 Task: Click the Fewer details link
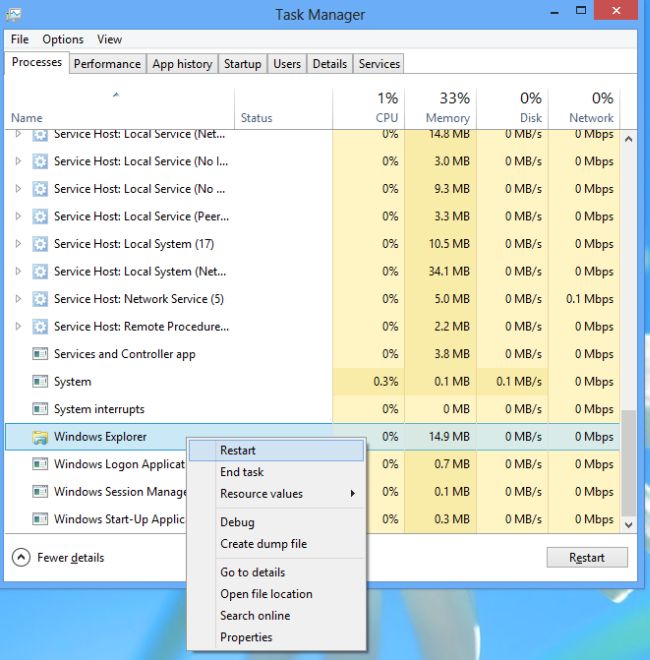click(70, 558)
